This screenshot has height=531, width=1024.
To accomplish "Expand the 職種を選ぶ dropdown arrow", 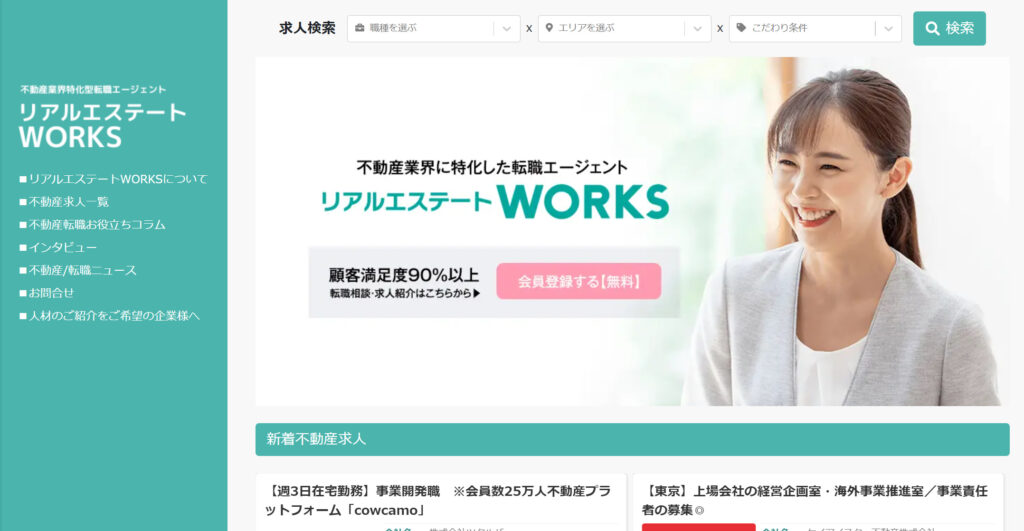I will pos(507,29).
